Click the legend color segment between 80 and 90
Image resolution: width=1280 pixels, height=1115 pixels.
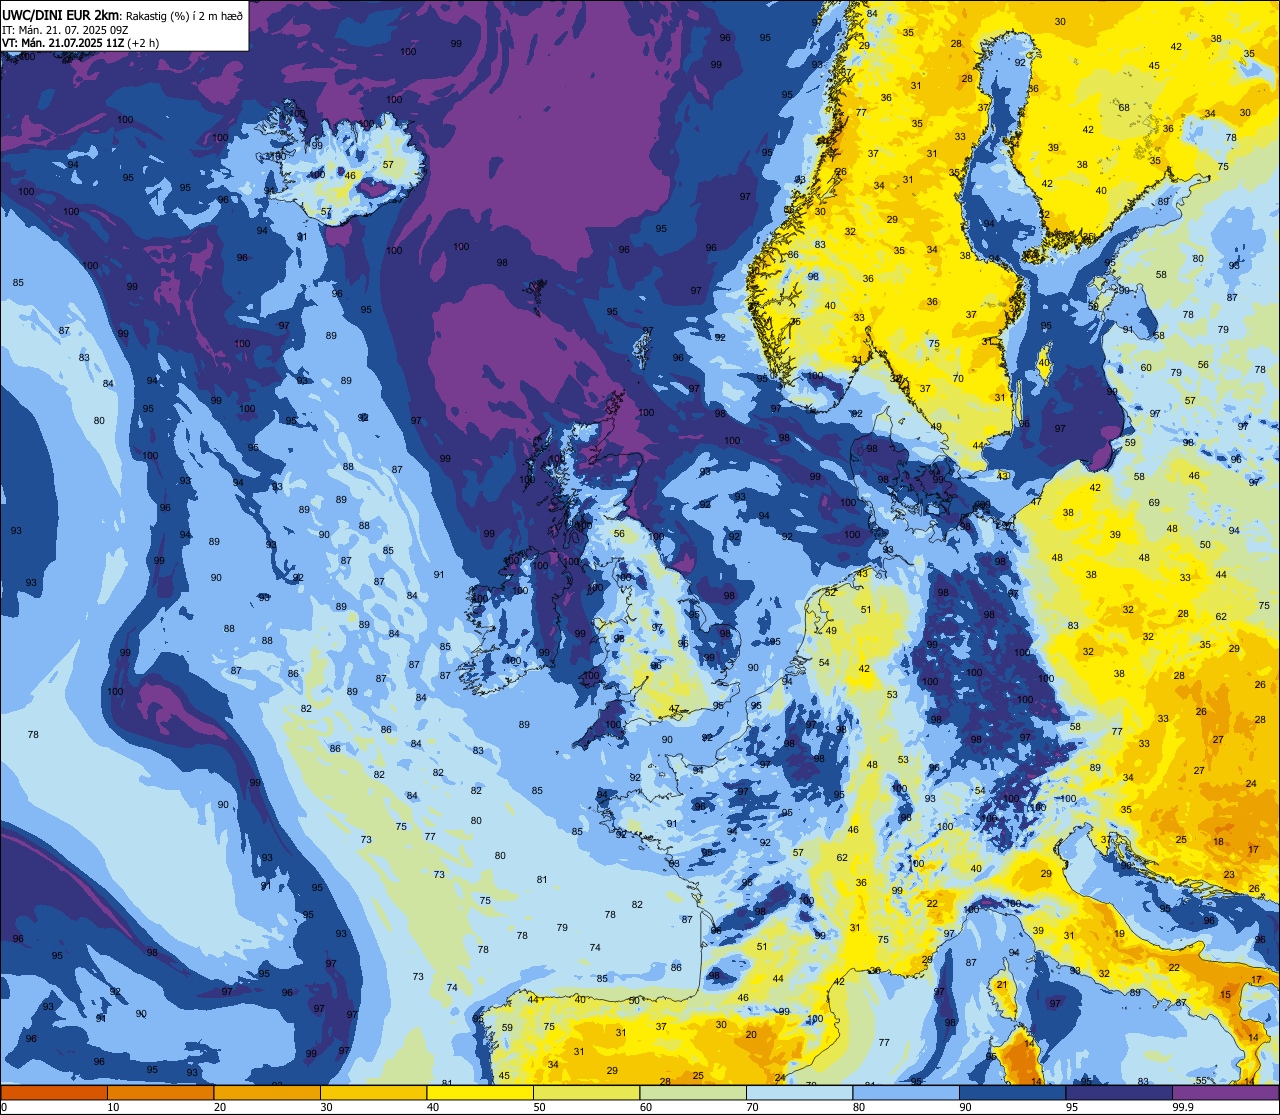click(906, 1092)
